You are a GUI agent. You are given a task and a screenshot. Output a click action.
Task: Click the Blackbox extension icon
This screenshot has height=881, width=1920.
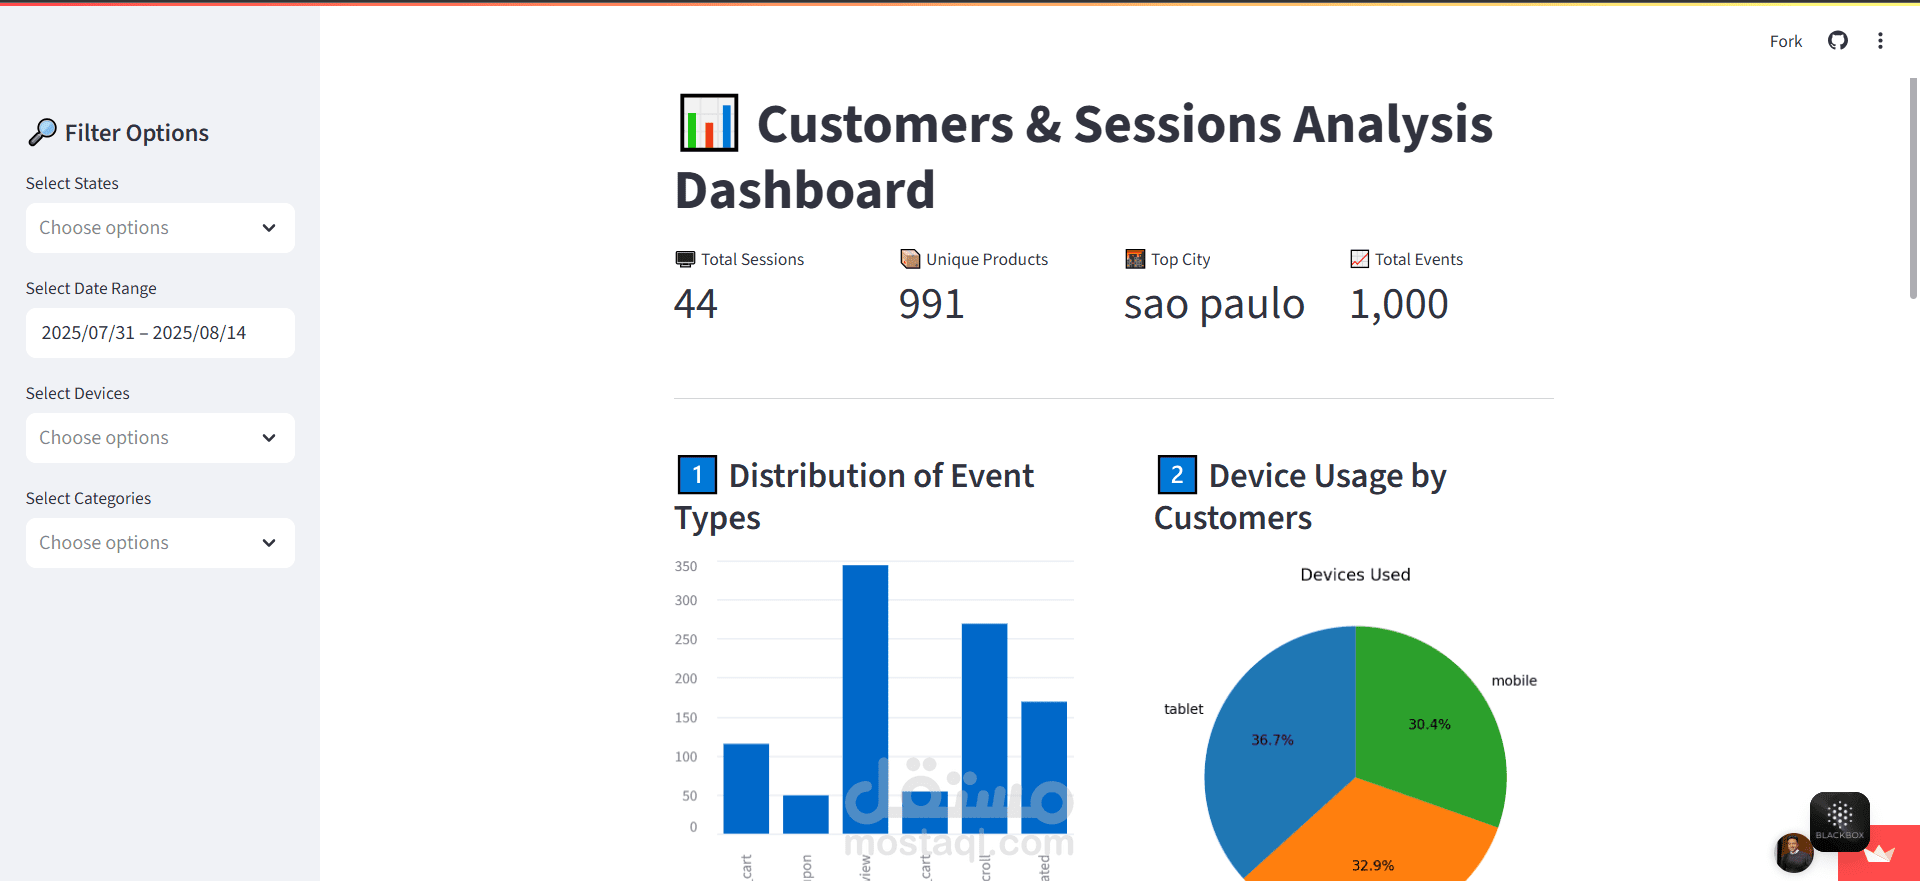(x=1839, y=821)
